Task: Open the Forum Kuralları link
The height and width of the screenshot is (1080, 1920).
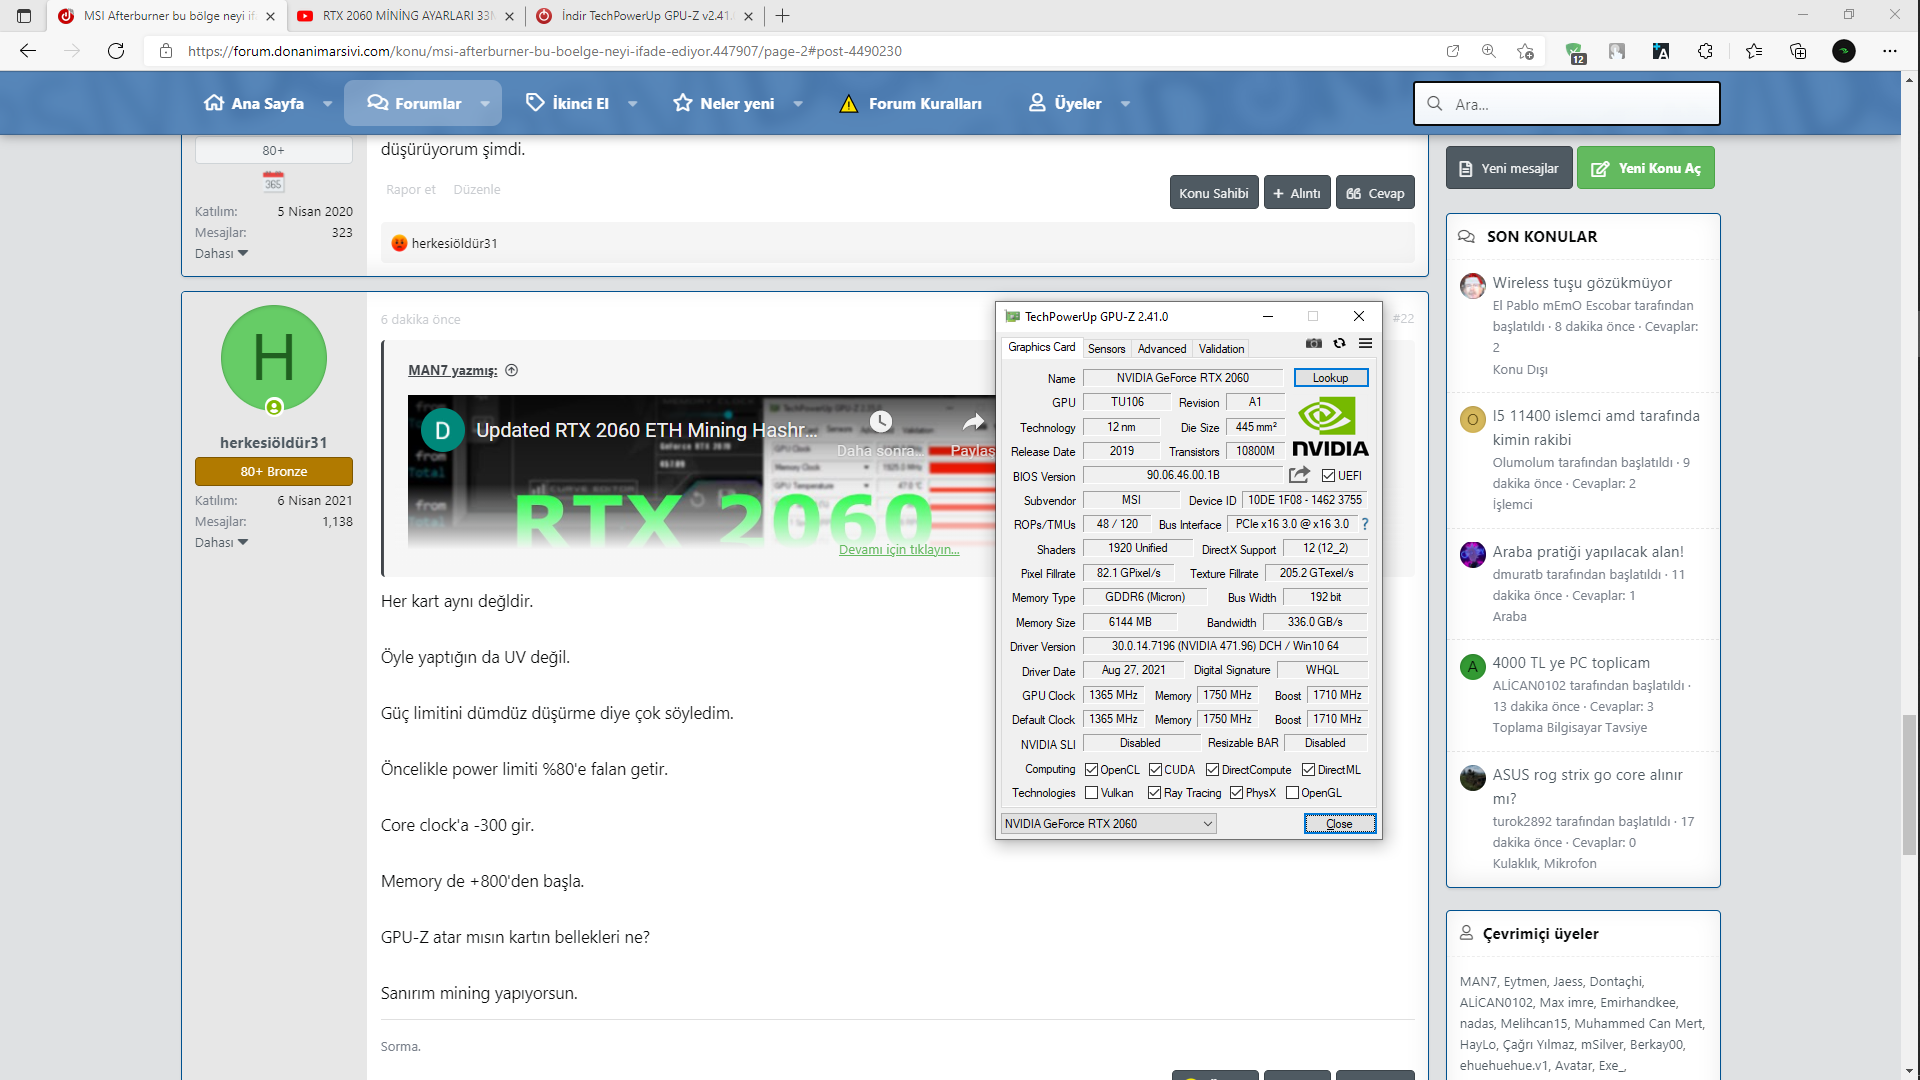Action: (910, 104)
